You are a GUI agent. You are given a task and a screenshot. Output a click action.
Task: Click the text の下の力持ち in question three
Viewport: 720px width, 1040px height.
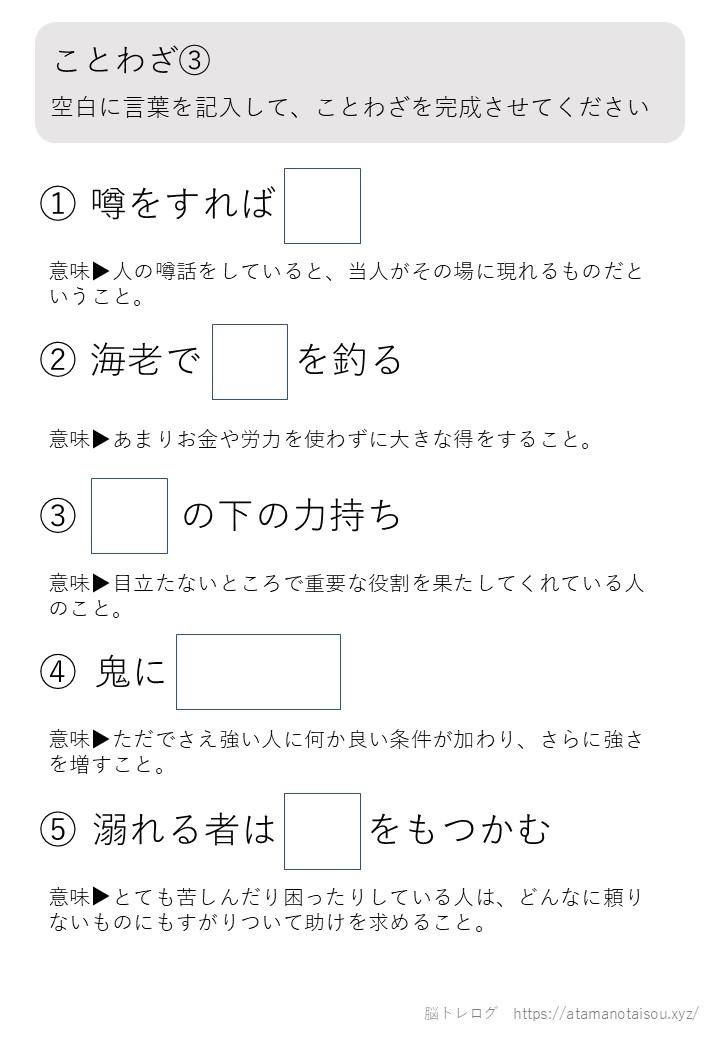pyautogui.click(x=292, y=516)
